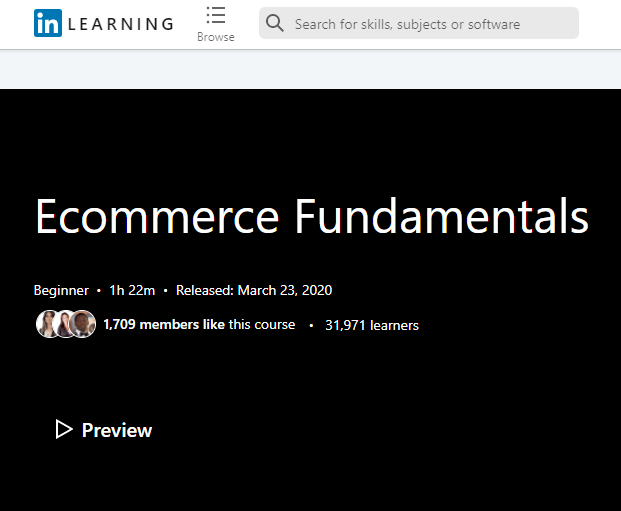
Task: Click the Preview play triangle icon
Action: [x=64, y=429]
